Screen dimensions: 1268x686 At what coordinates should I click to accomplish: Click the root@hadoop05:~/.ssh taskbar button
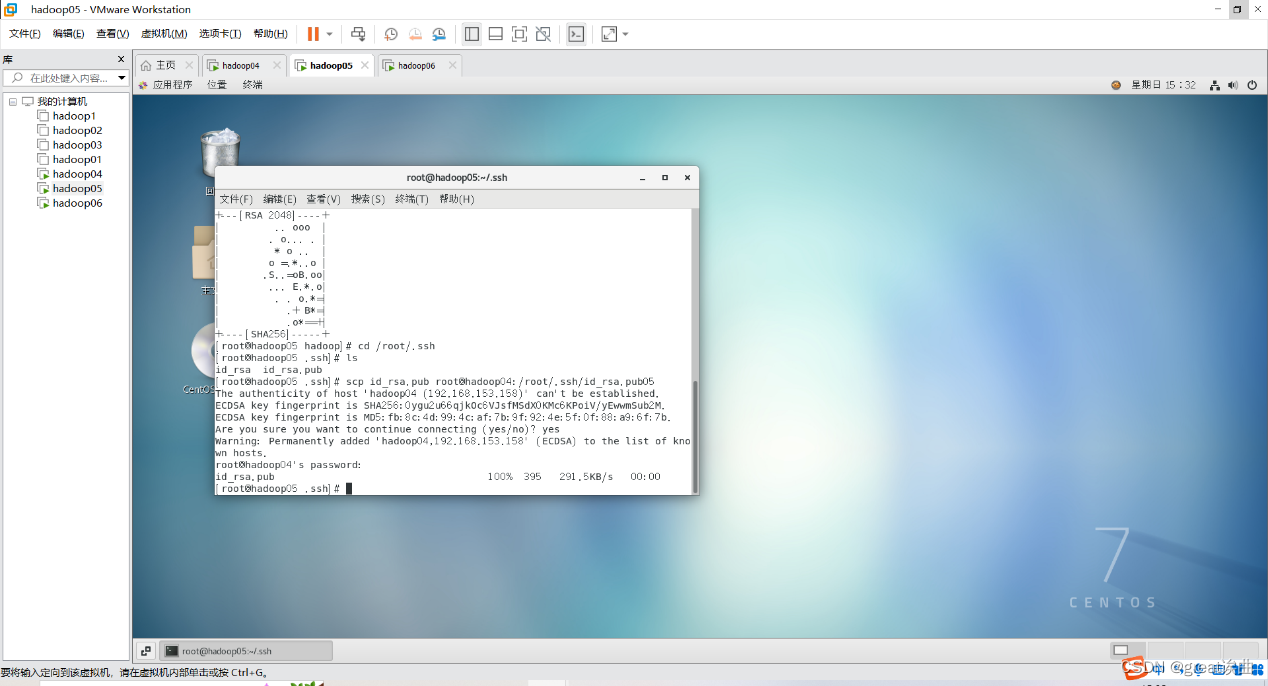pos(246,651)
